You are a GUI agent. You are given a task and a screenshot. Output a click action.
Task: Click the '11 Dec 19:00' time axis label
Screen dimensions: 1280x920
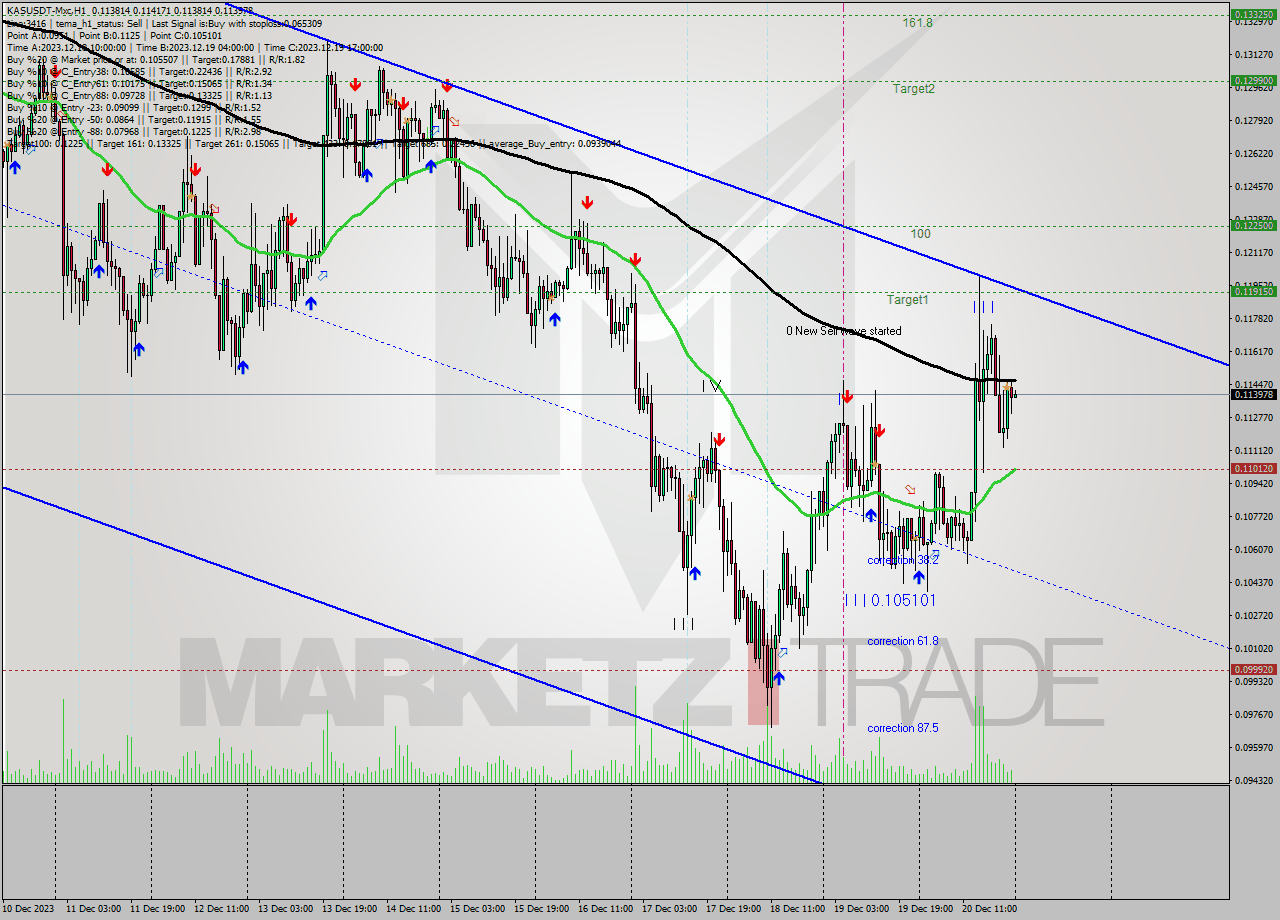(158, 909)
